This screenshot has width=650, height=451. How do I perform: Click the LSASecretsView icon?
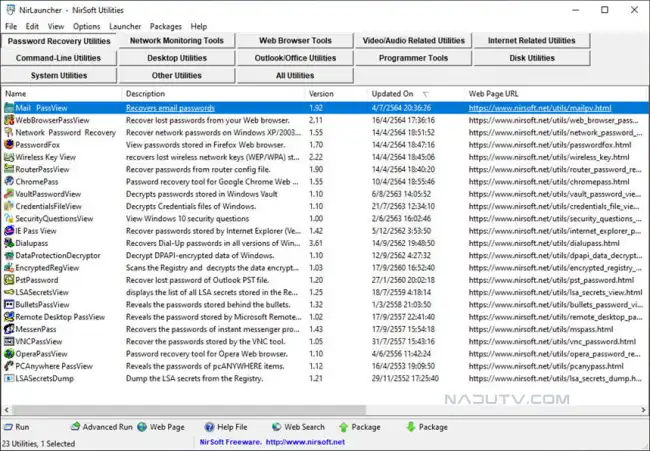point(9,292)
